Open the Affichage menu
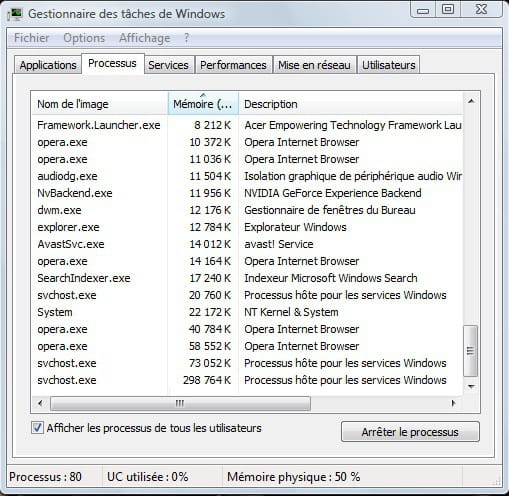509x496 pixels. (145, 38)
